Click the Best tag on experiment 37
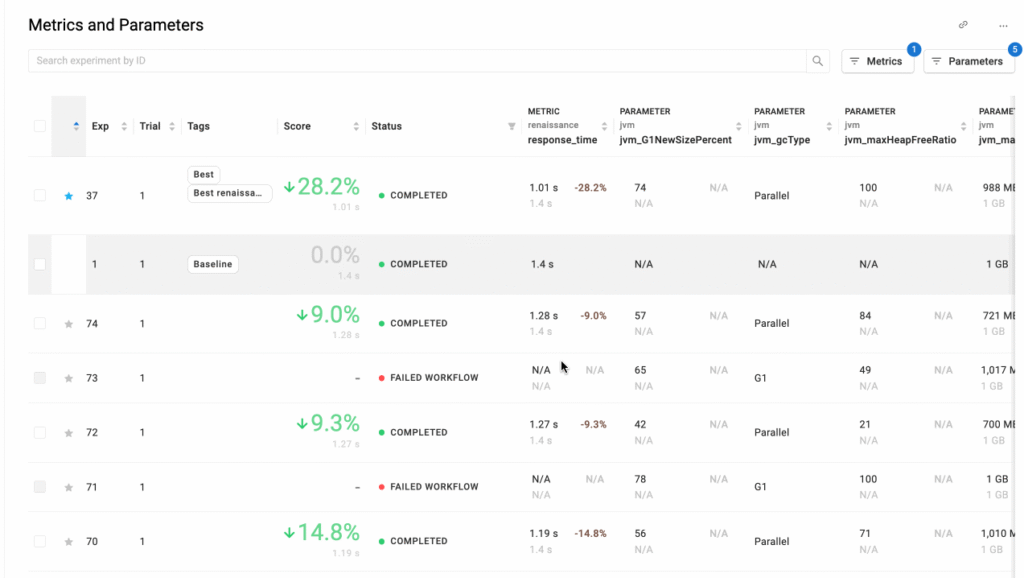Image resolution: width=1024 pixels, height=578 pixels. 203,174
